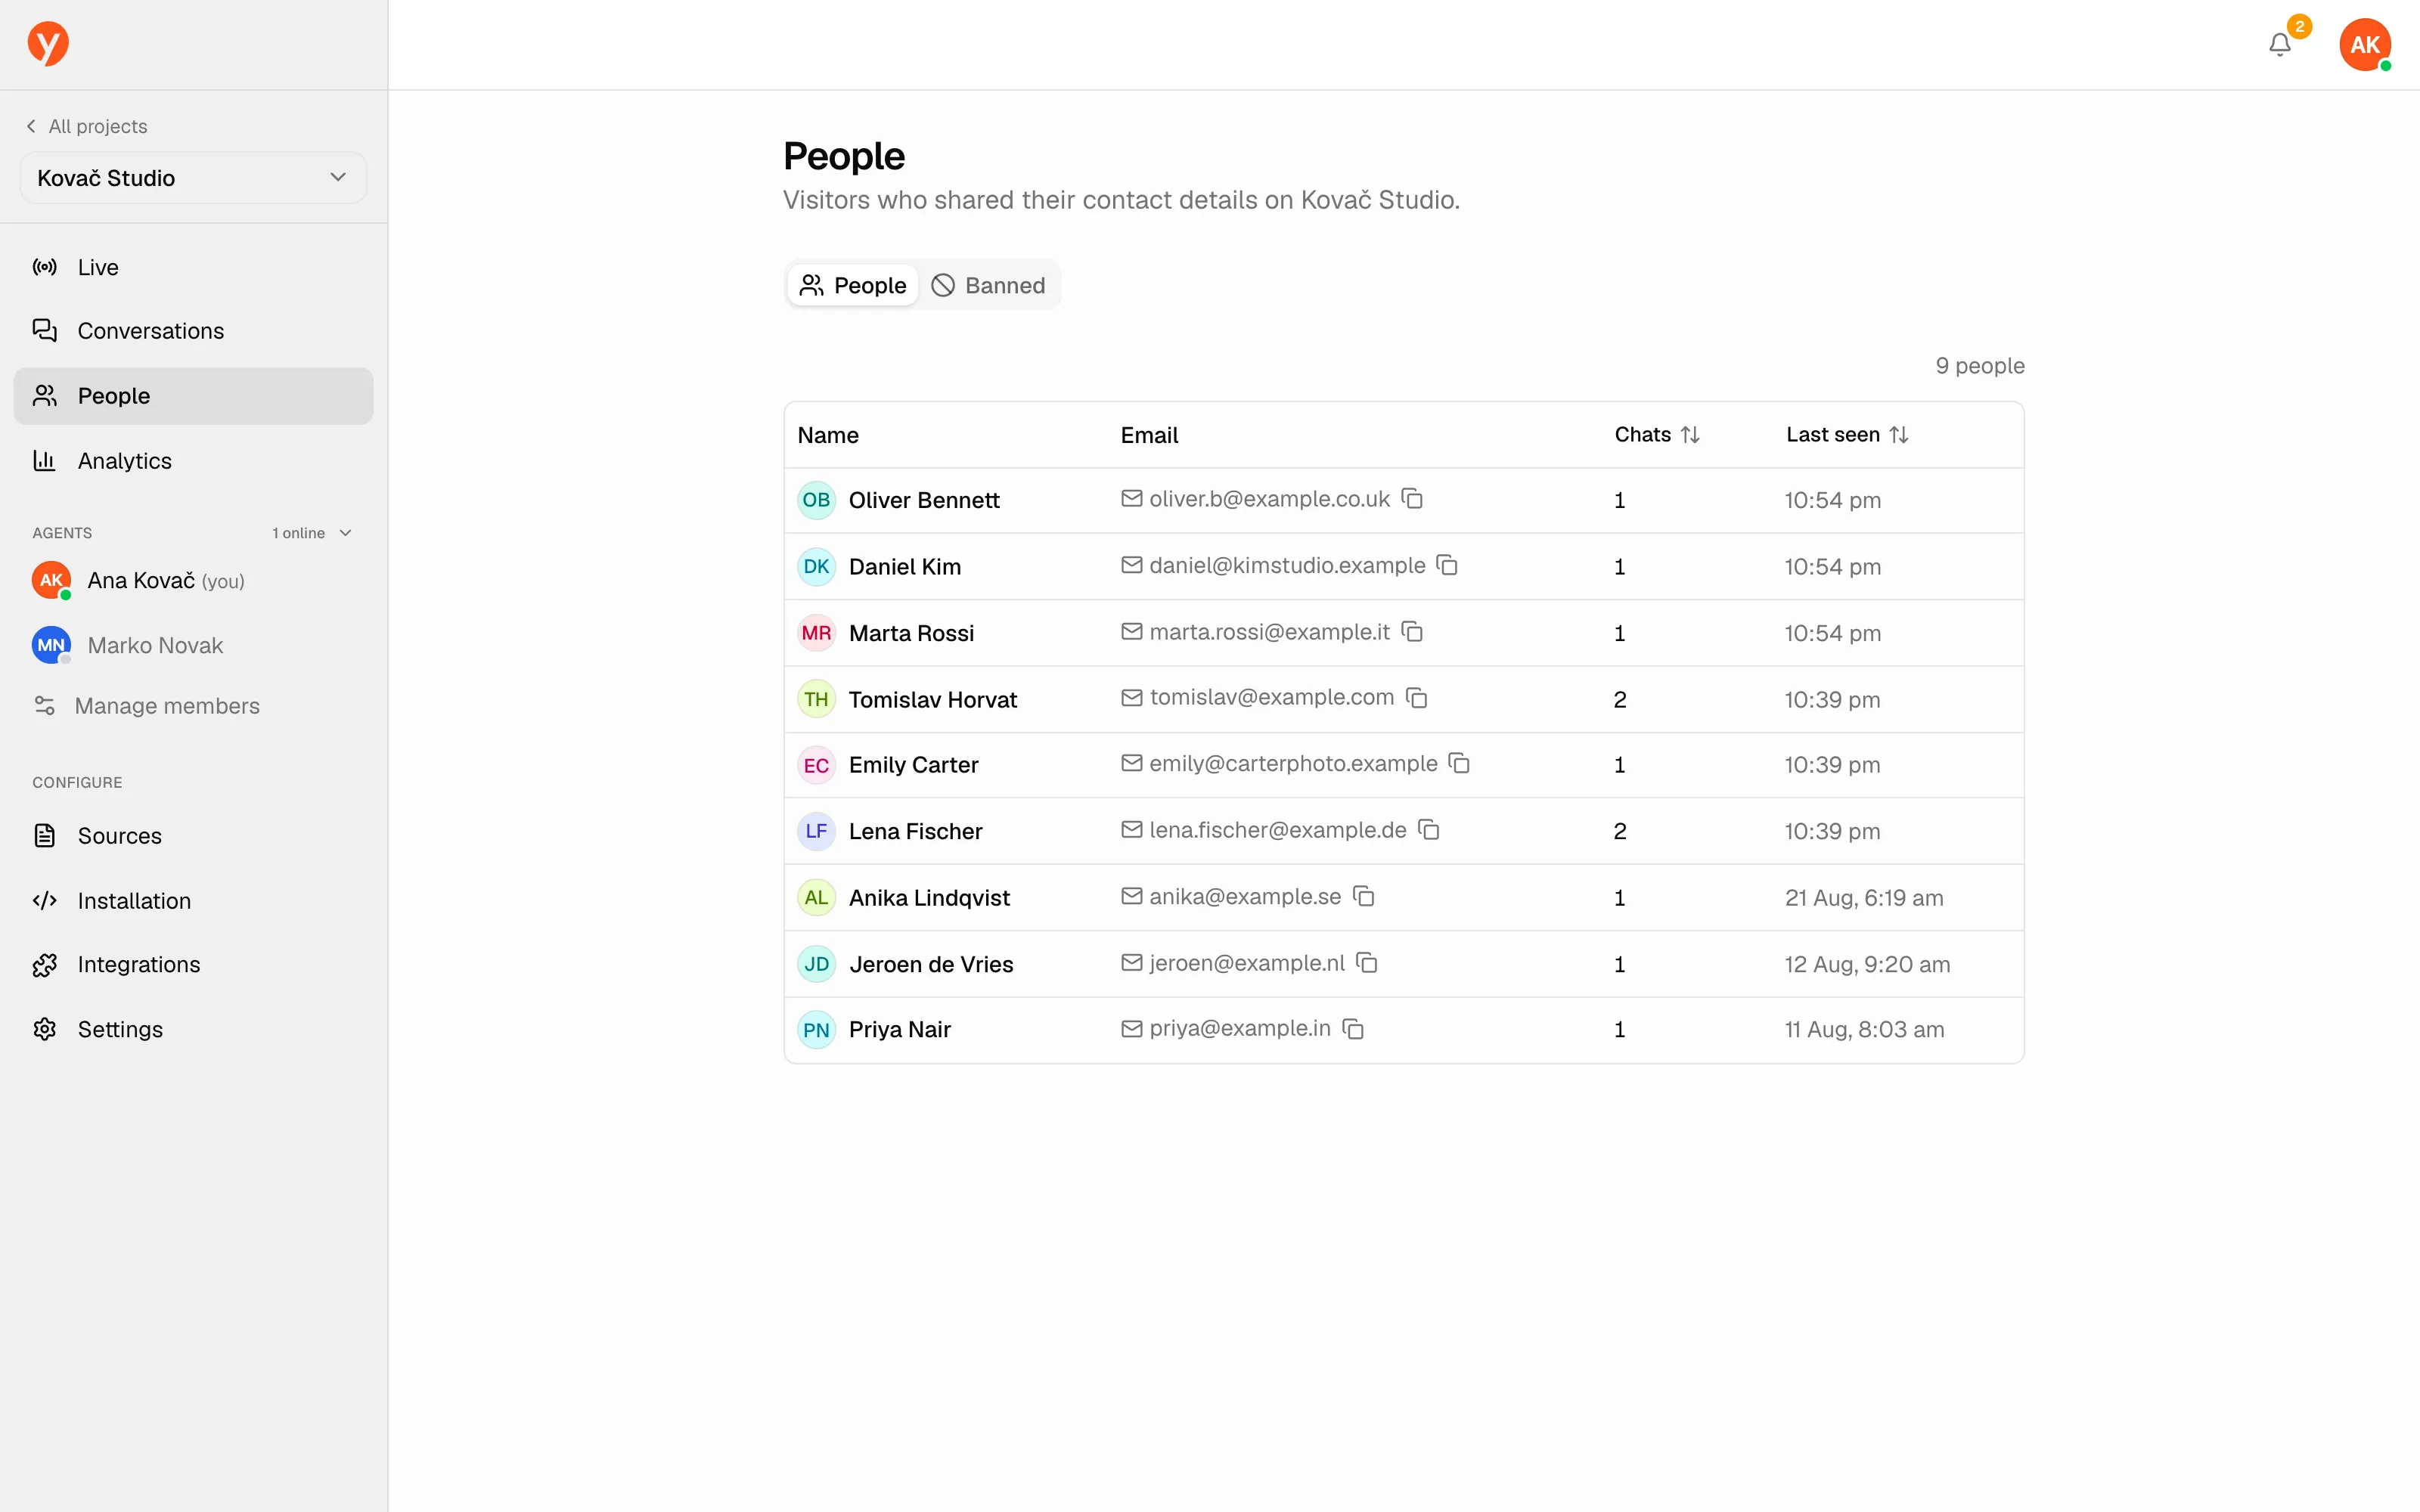2420x1512 pixels.
Task: Copy Priya Nair's email address
Action: [x=1353, y=1028]
